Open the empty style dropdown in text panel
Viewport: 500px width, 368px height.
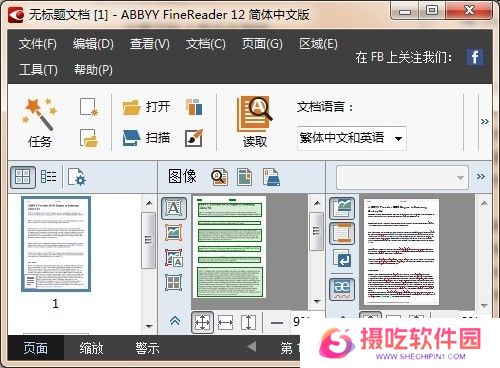click(402, 177)
